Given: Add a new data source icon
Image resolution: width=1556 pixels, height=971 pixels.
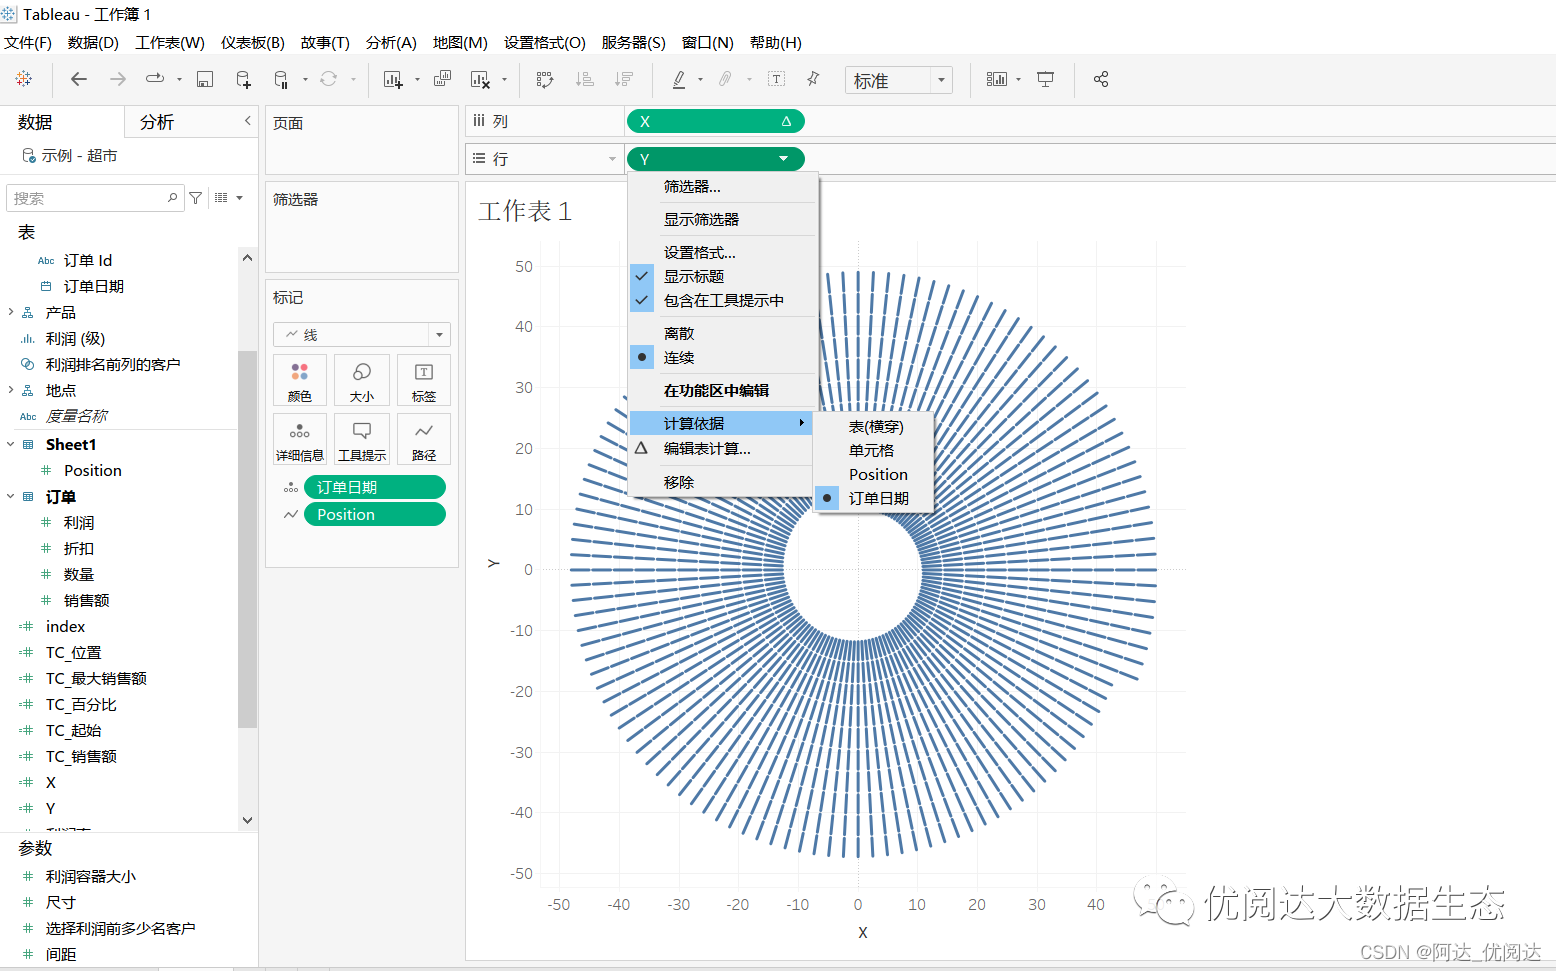Looking at the screenshot, I should click(x=243, y=79).
